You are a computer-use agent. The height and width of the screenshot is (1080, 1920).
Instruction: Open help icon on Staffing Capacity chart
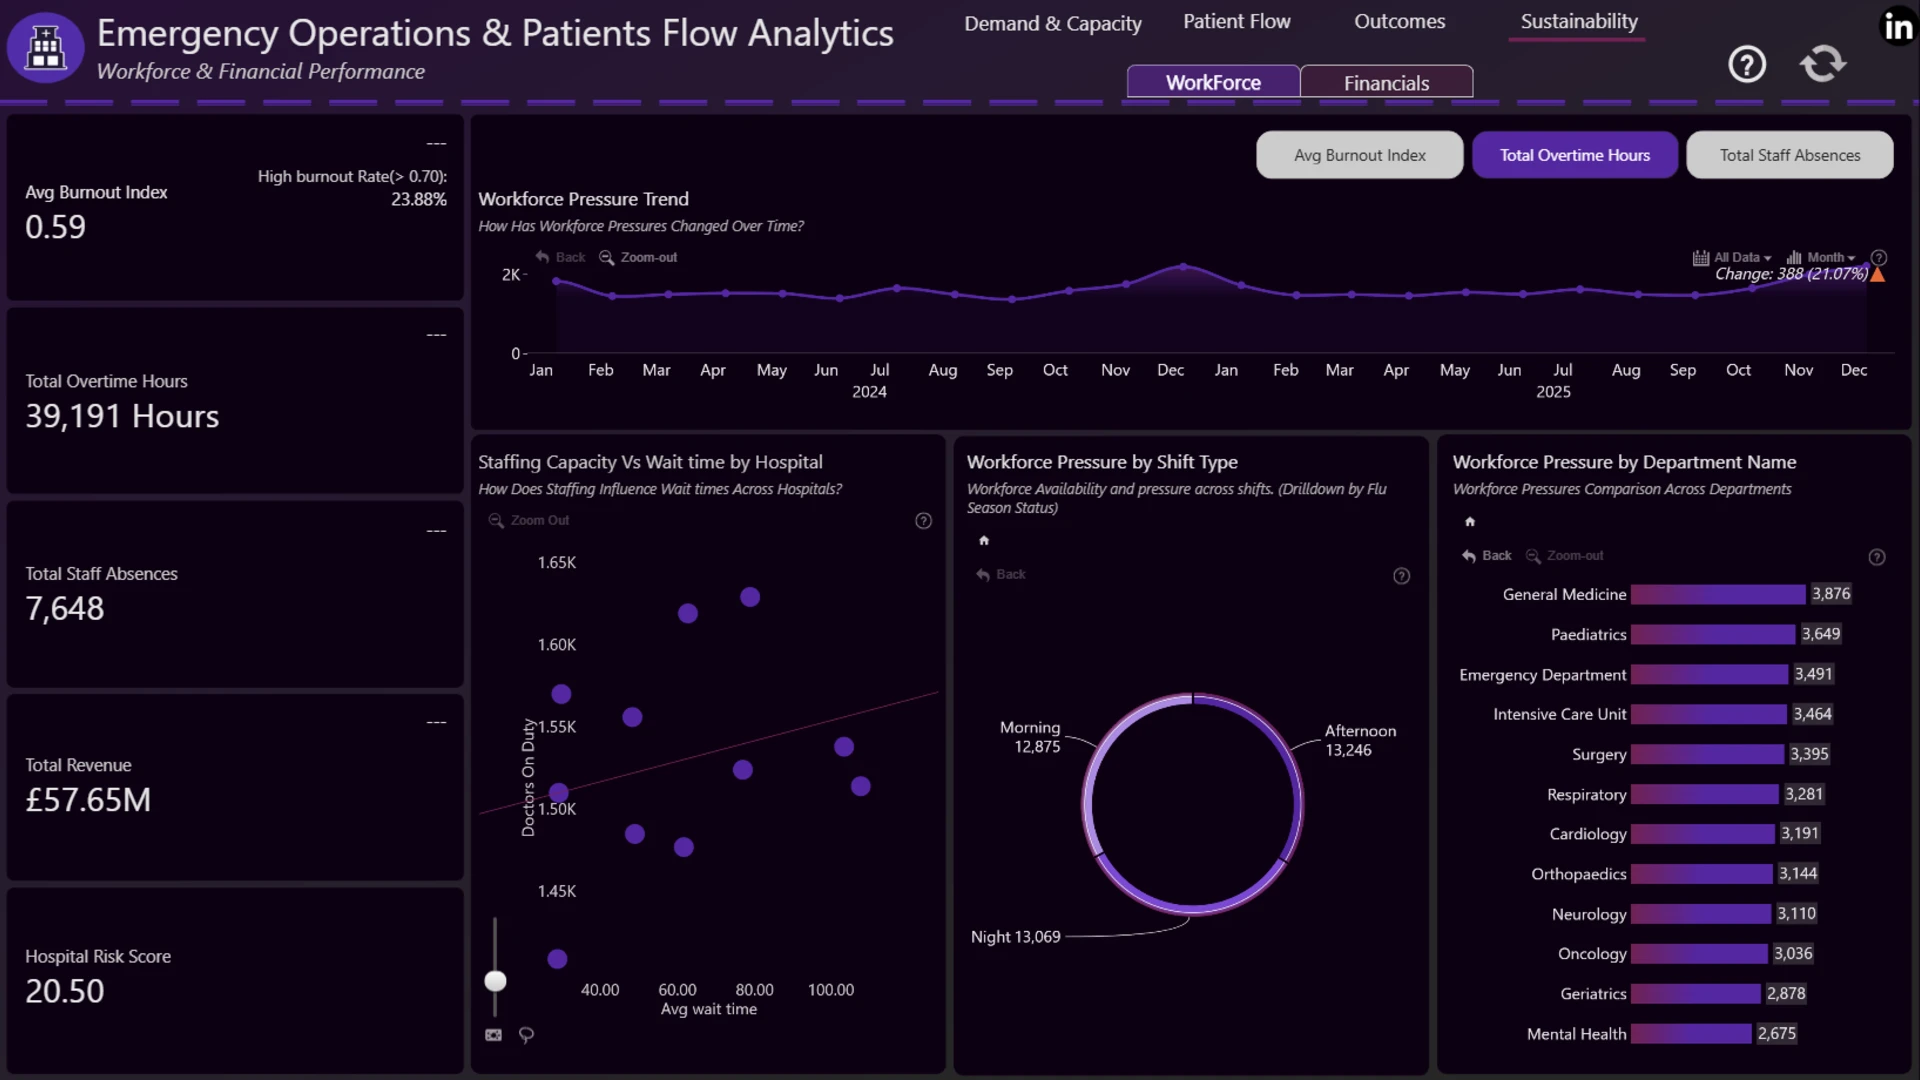click(x=923, y=521)
